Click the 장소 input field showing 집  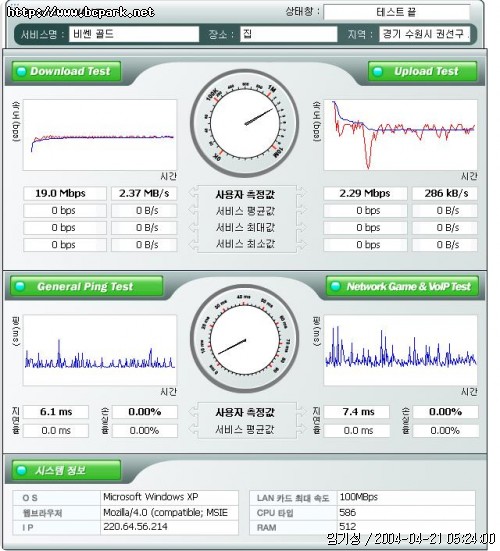tap(288, 34)
